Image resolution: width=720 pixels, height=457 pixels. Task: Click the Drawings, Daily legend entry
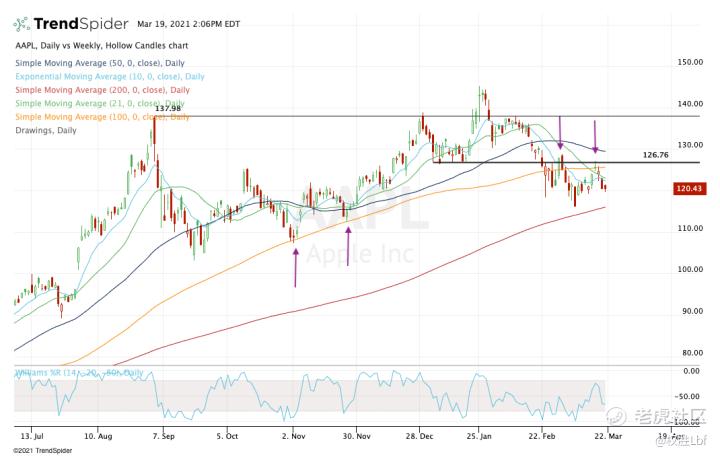46,130
